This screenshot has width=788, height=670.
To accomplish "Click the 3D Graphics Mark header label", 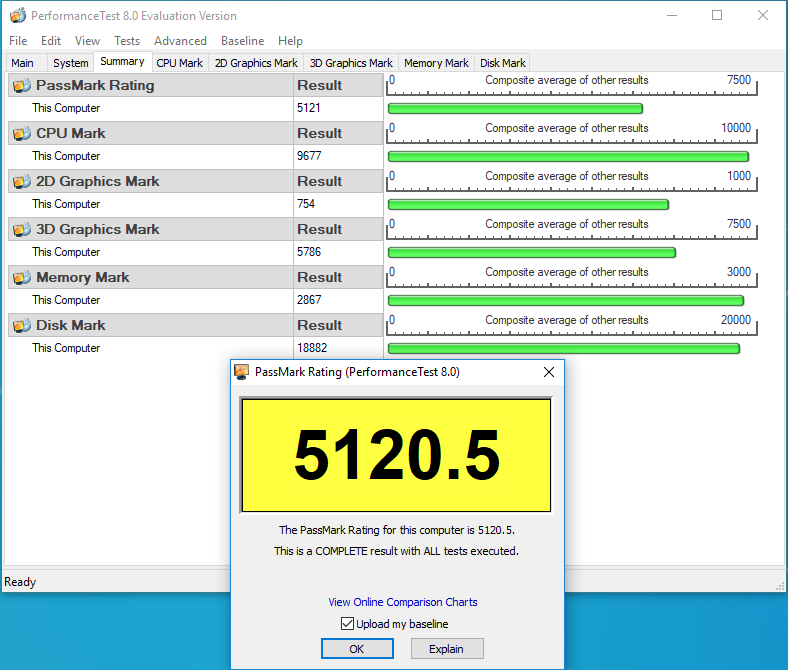I will point(97,230).
